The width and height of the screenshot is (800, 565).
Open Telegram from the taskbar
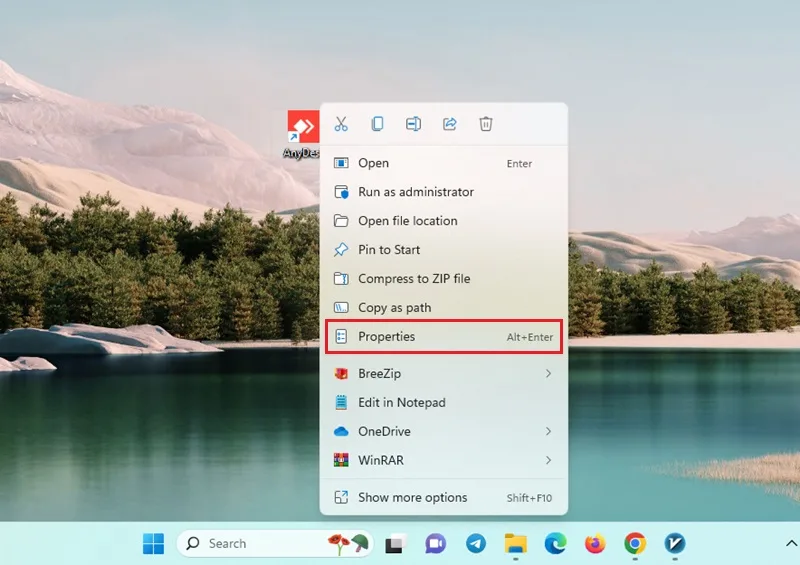click(476, 544)
